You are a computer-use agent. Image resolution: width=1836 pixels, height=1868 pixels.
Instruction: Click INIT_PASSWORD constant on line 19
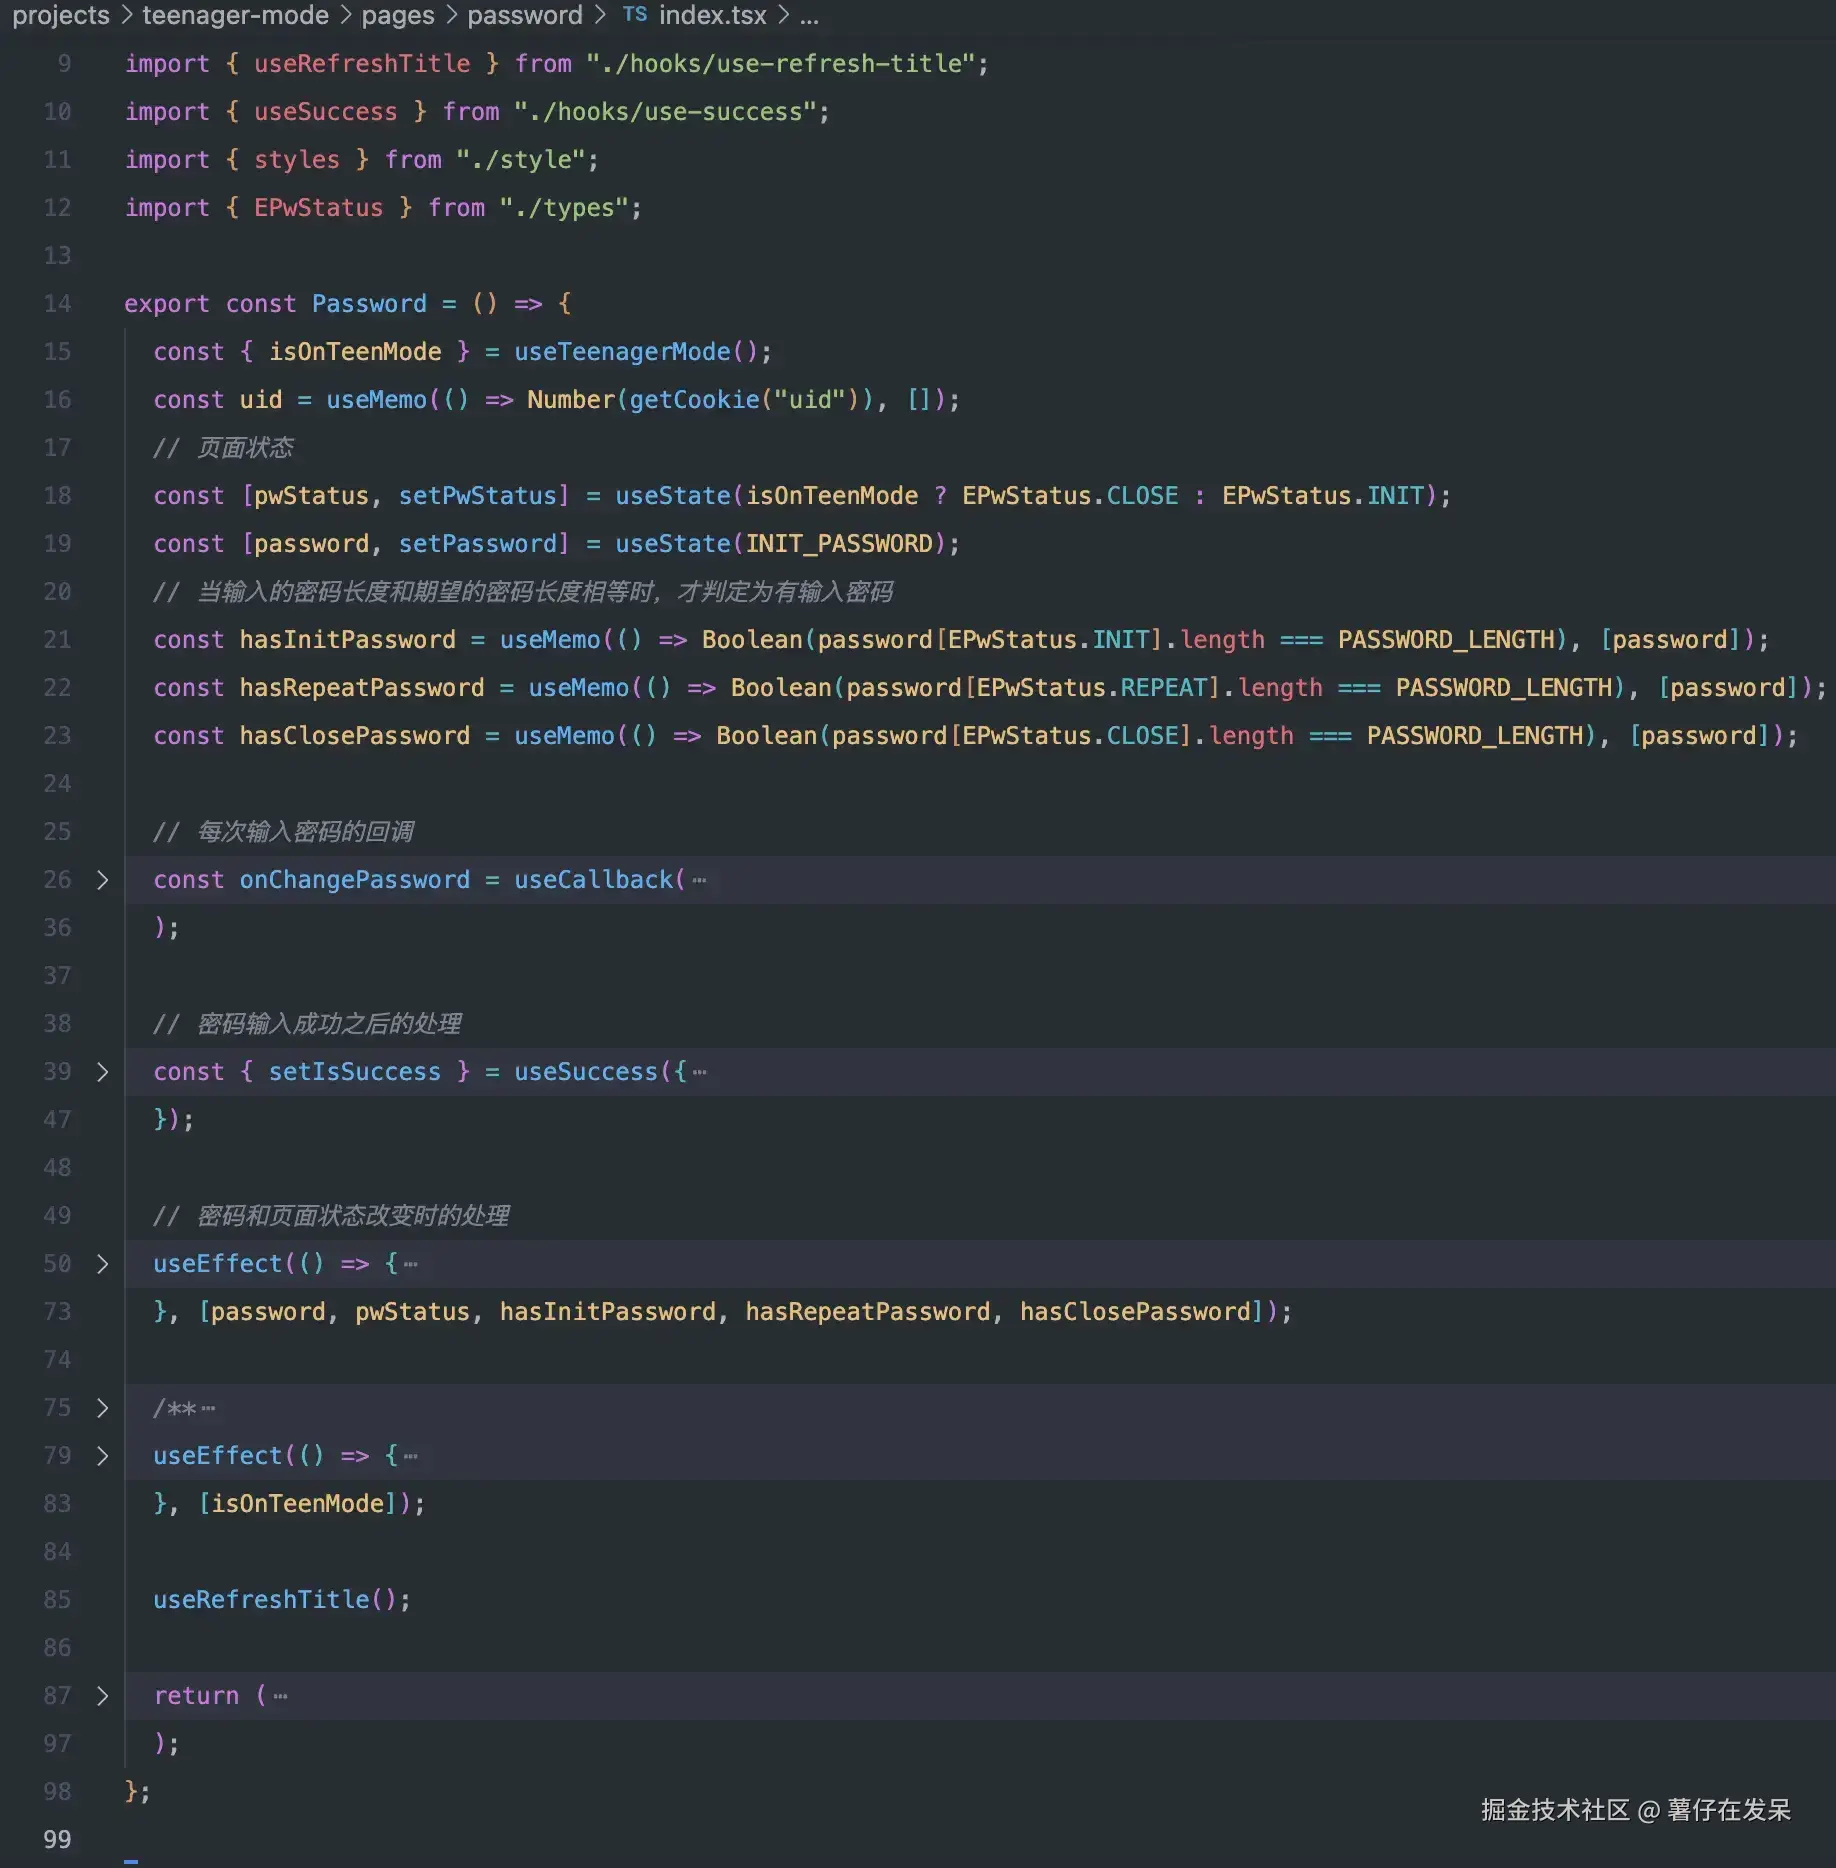pos(839,544)
